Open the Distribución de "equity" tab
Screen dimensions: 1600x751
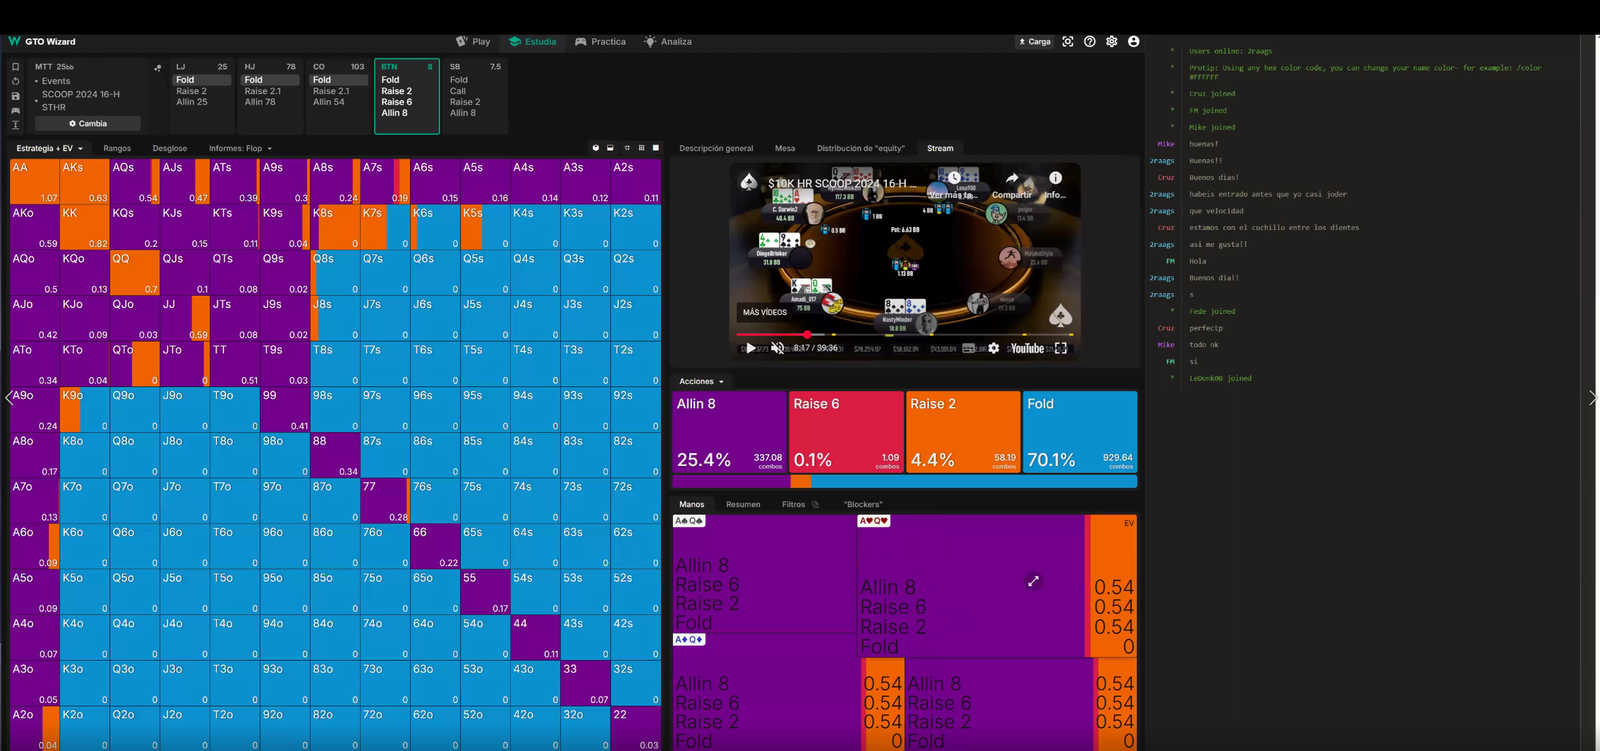[x=860, y=148]
